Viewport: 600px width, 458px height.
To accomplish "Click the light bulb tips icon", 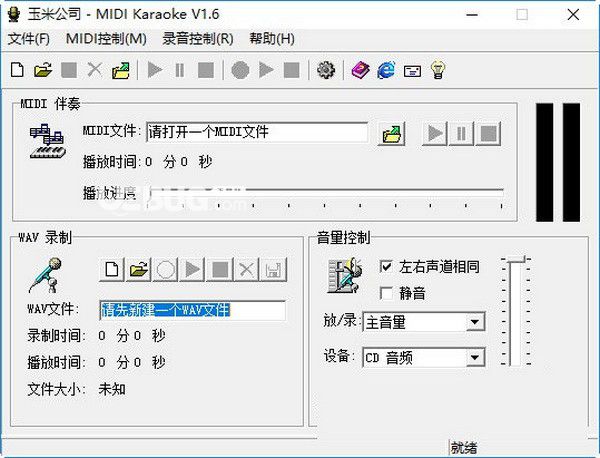I will [x=438, y=70].
